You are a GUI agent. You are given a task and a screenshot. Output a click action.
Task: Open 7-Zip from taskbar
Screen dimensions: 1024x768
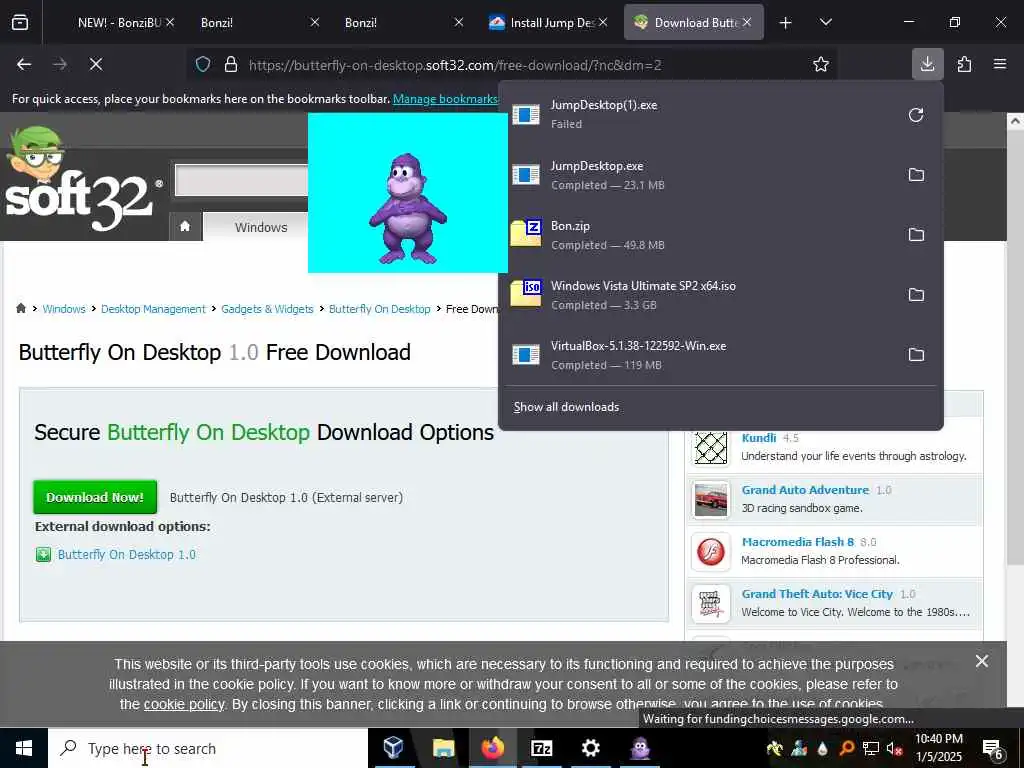(542, 748)
